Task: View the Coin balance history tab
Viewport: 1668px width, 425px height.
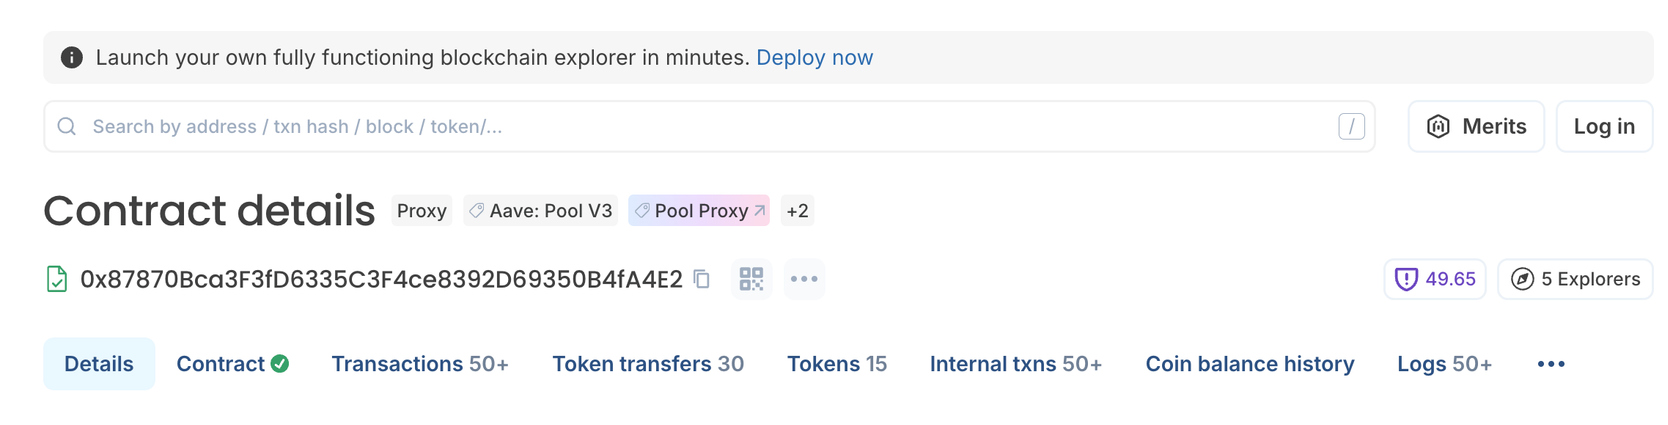Action: coord(1249,364)
